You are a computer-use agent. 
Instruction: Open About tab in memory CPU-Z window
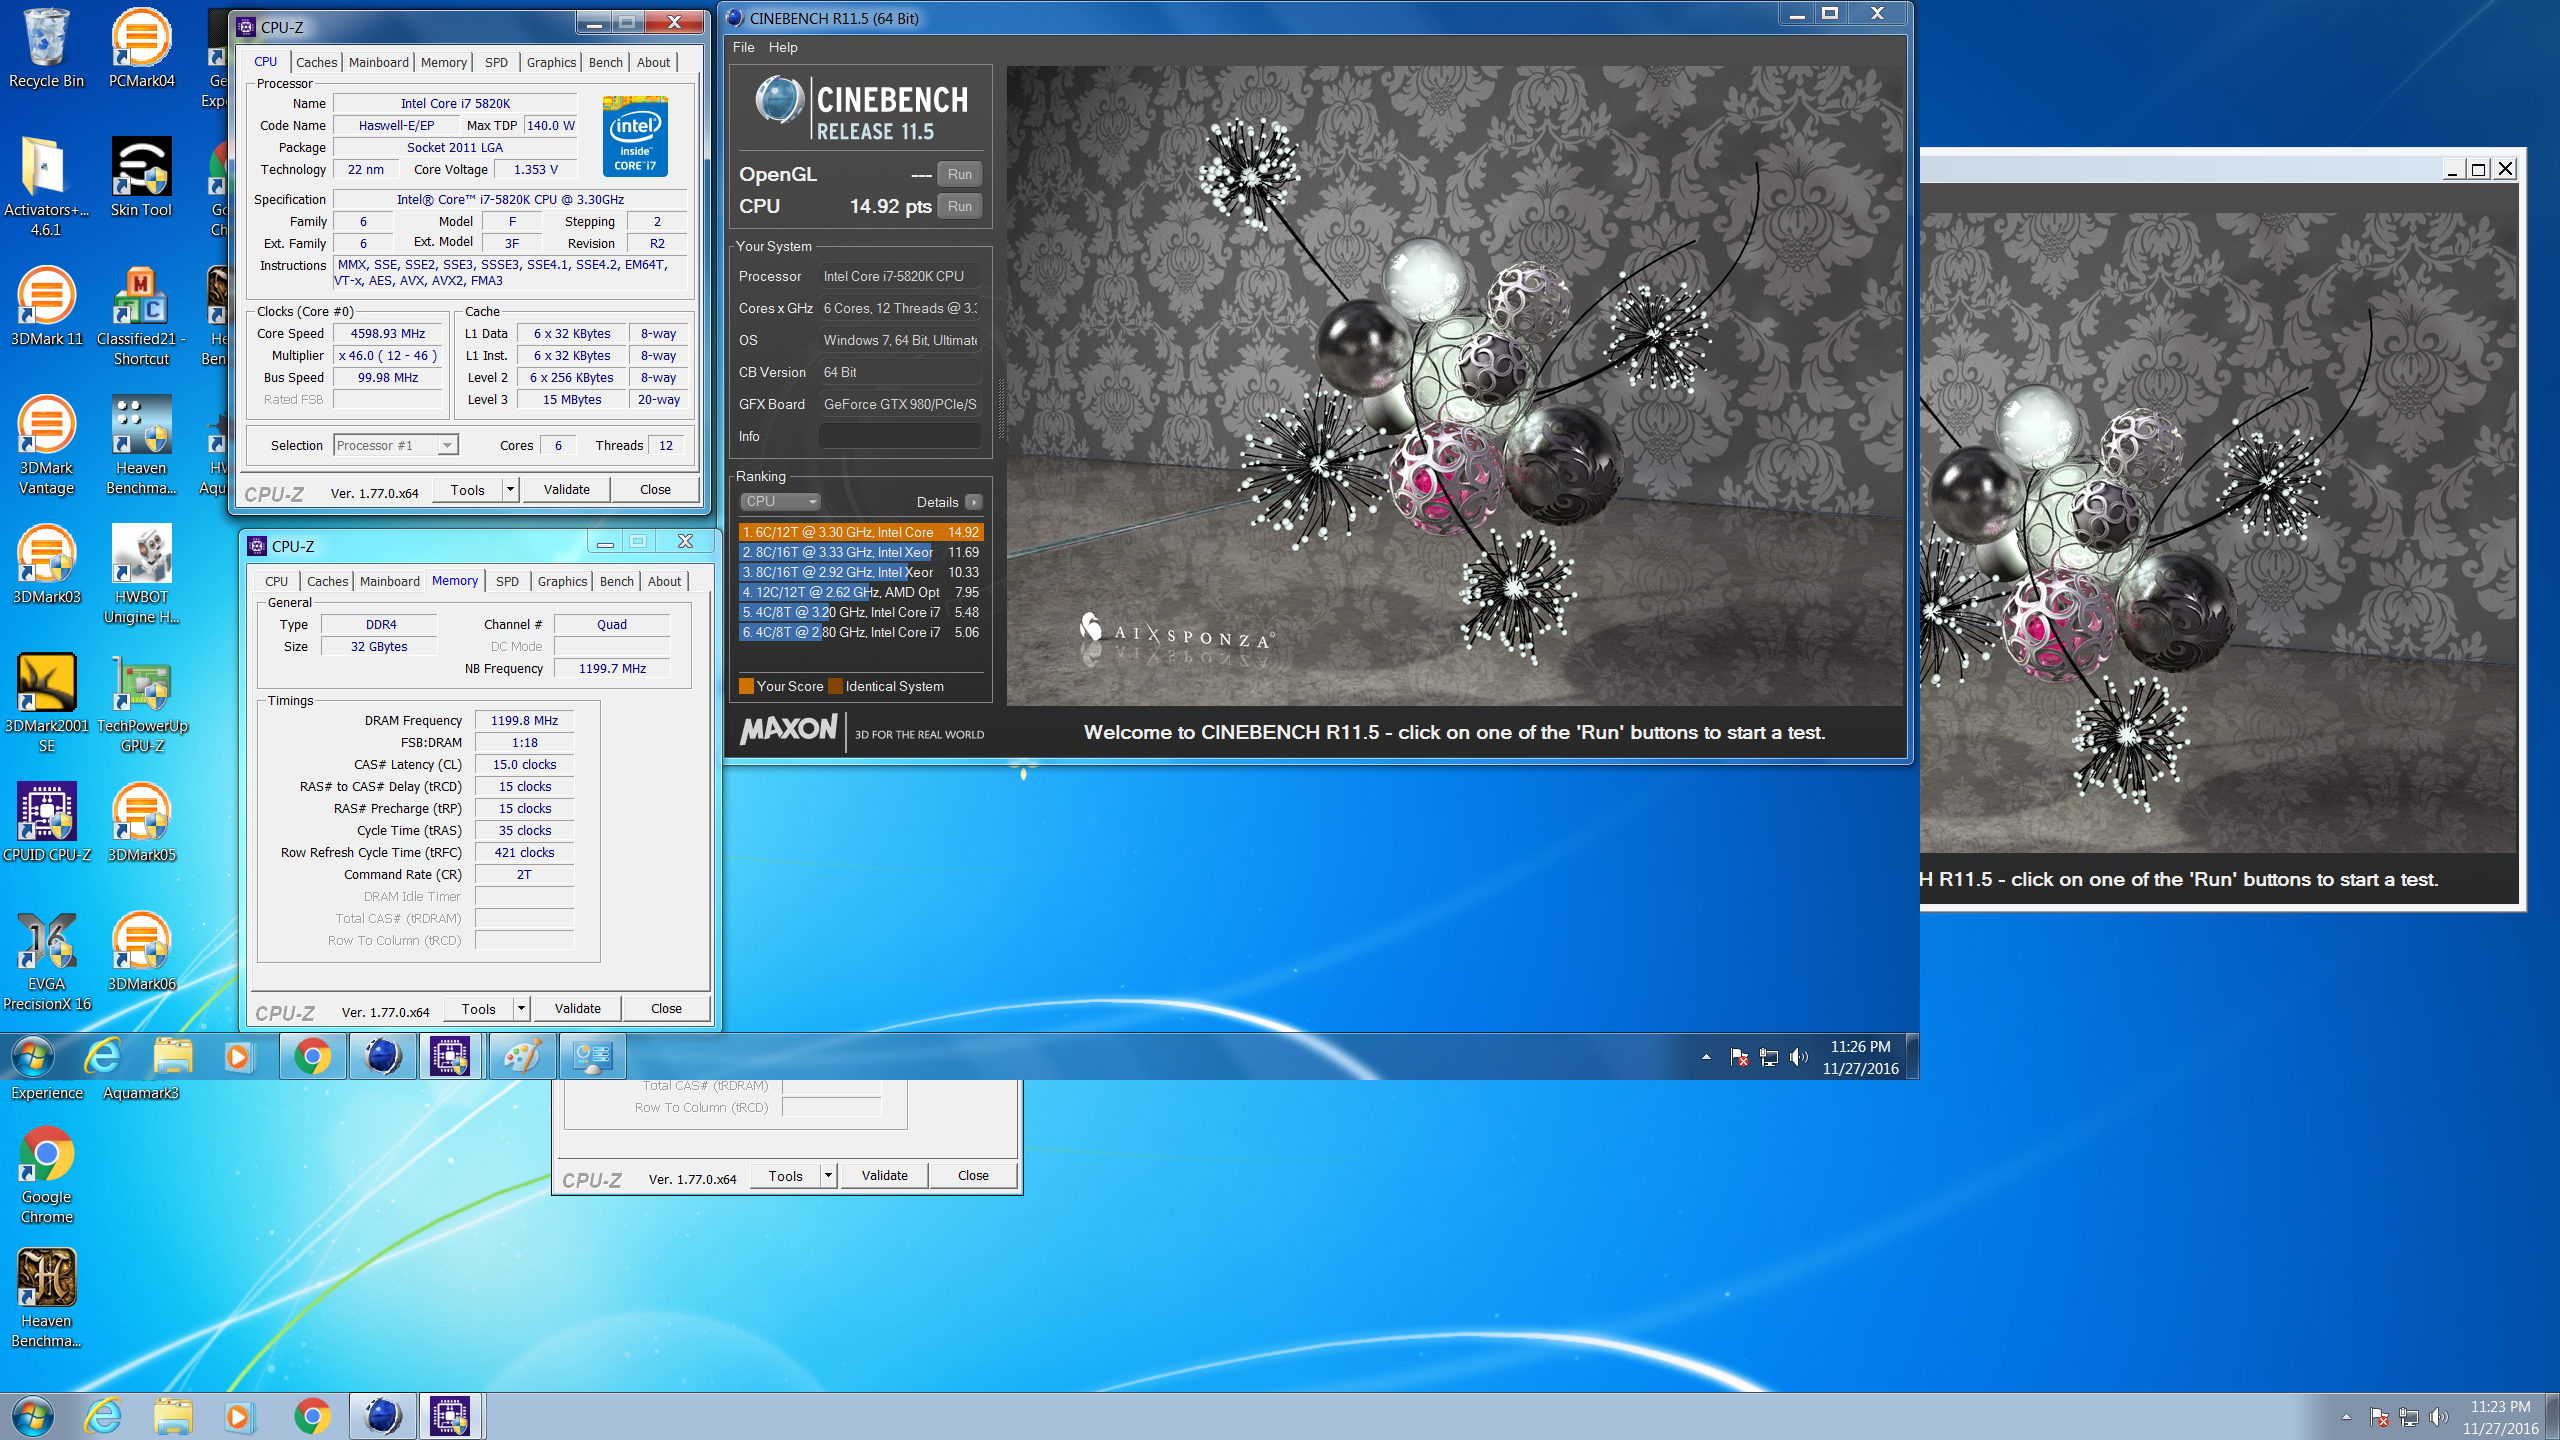[x=664, y=581]
